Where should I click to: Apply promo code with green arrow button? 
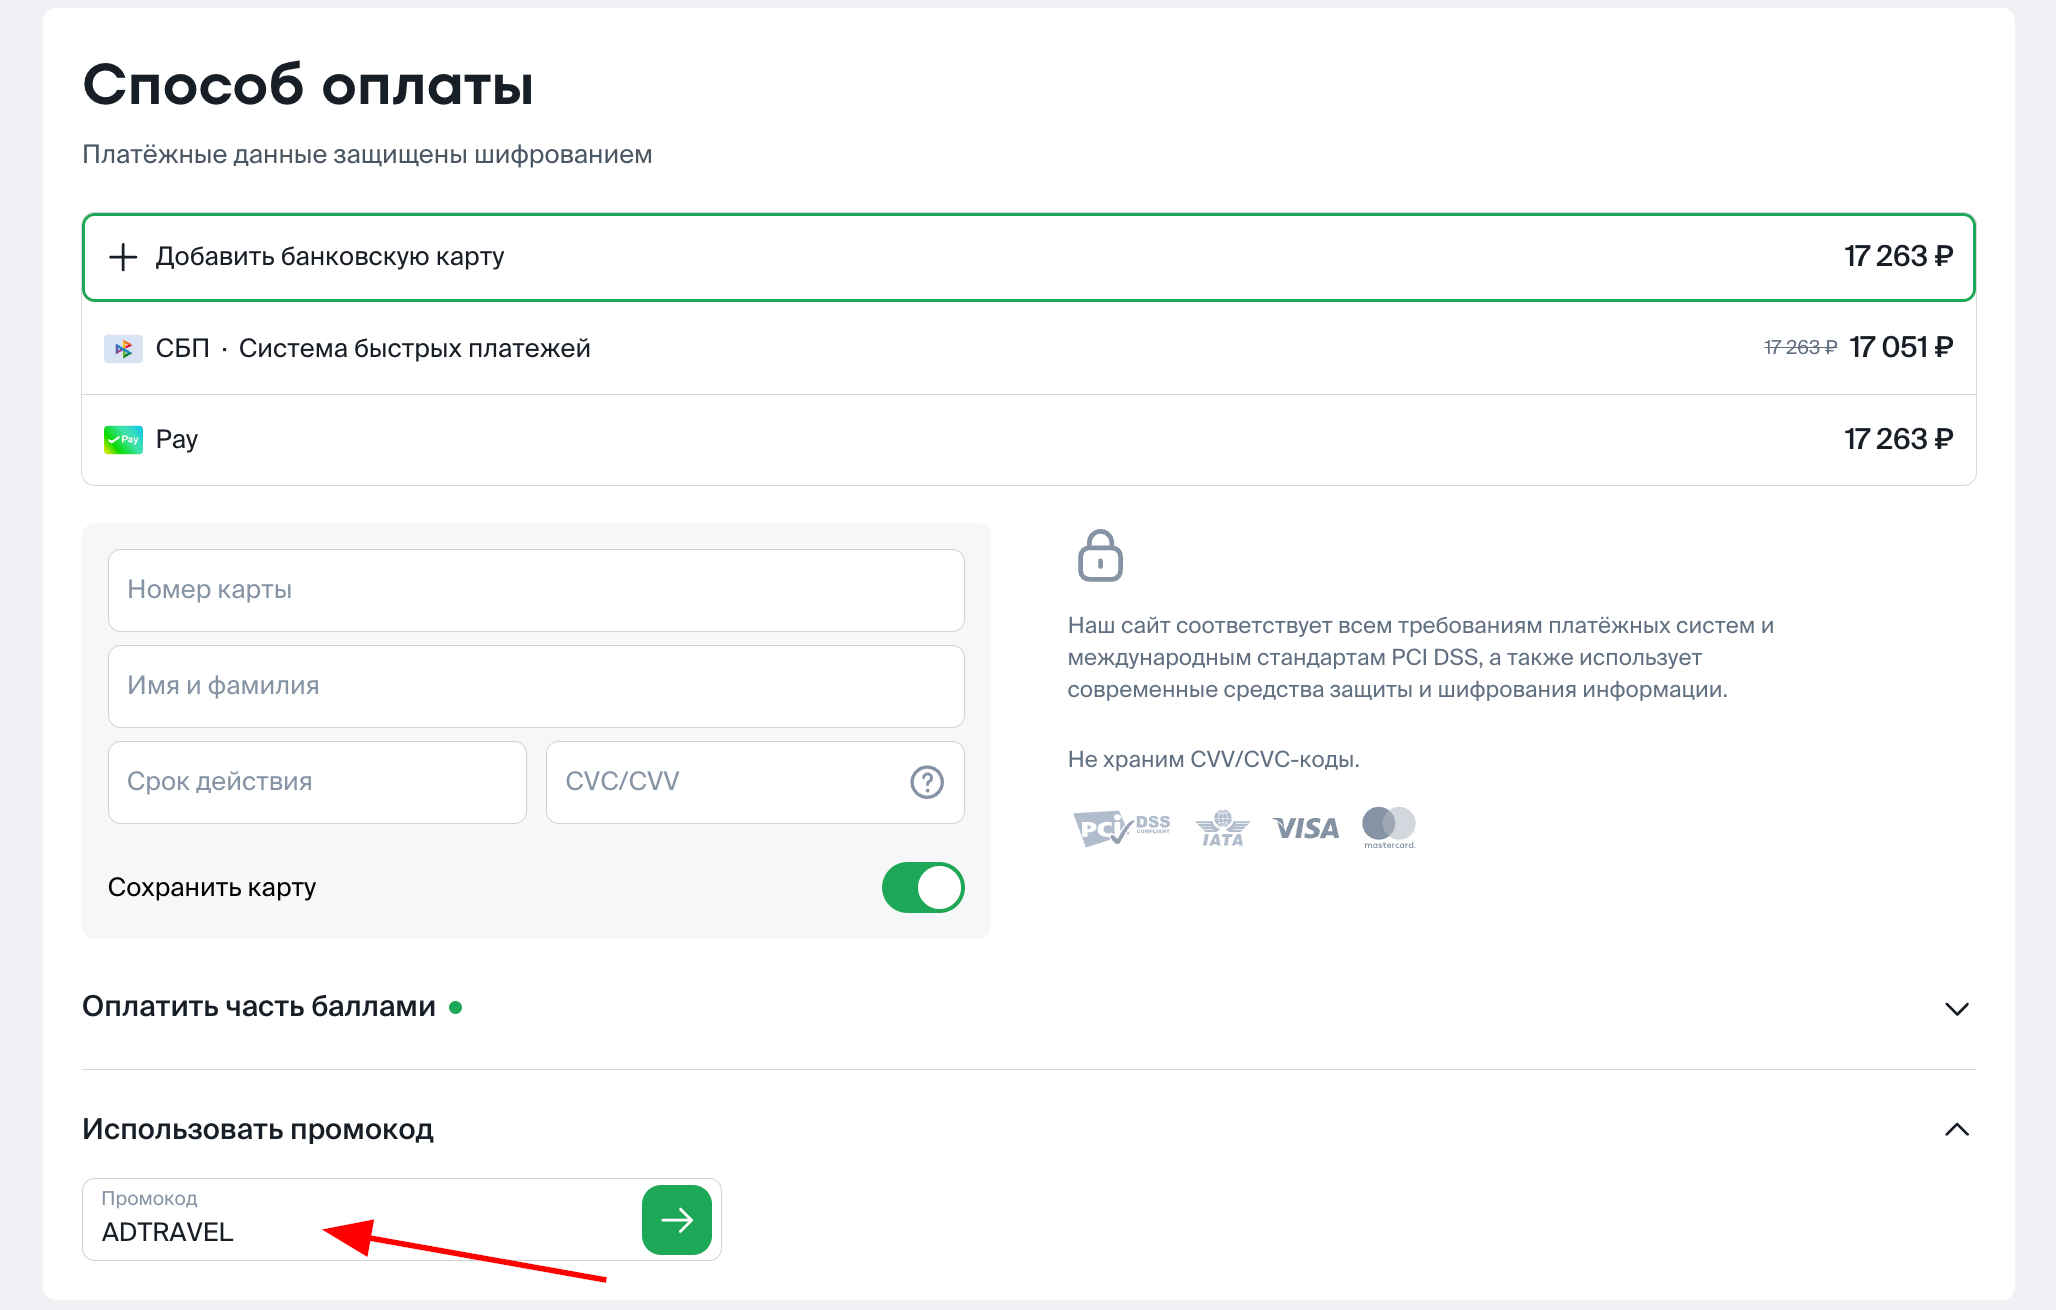pyautogui.click(x=677, y=1220)
